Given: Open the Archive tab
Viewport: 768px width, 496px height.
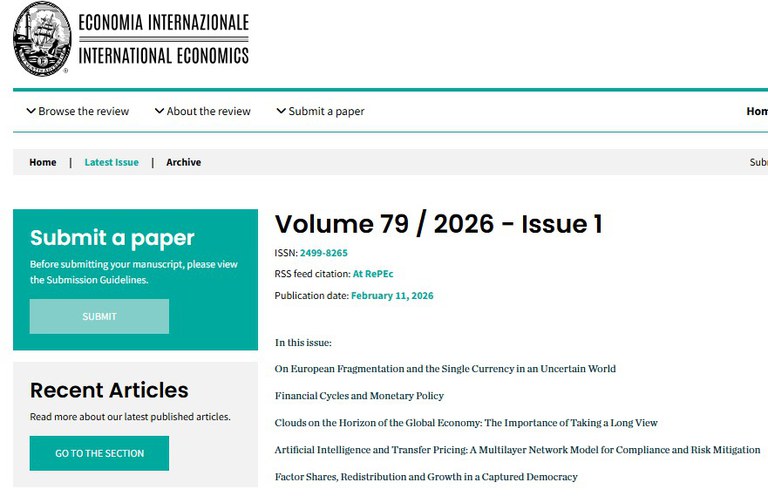Looking at the screenshot, I should (x=183, y=162).
